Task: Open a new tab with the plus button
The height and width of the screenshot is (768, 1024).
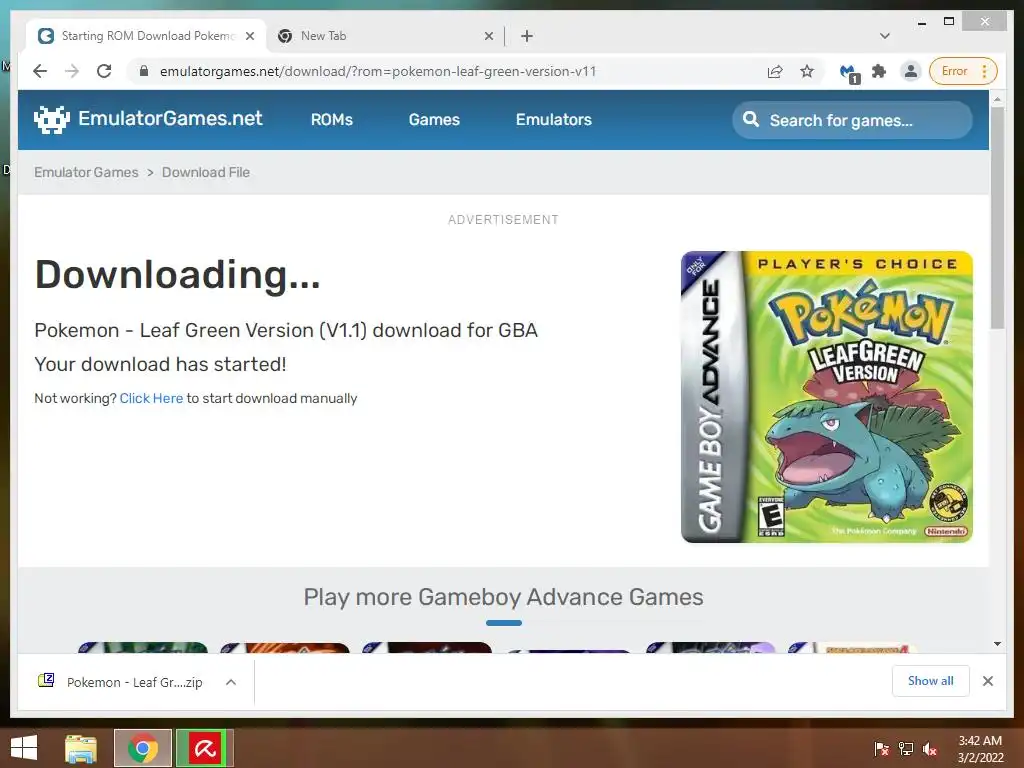Action: [x=527, y=36]
